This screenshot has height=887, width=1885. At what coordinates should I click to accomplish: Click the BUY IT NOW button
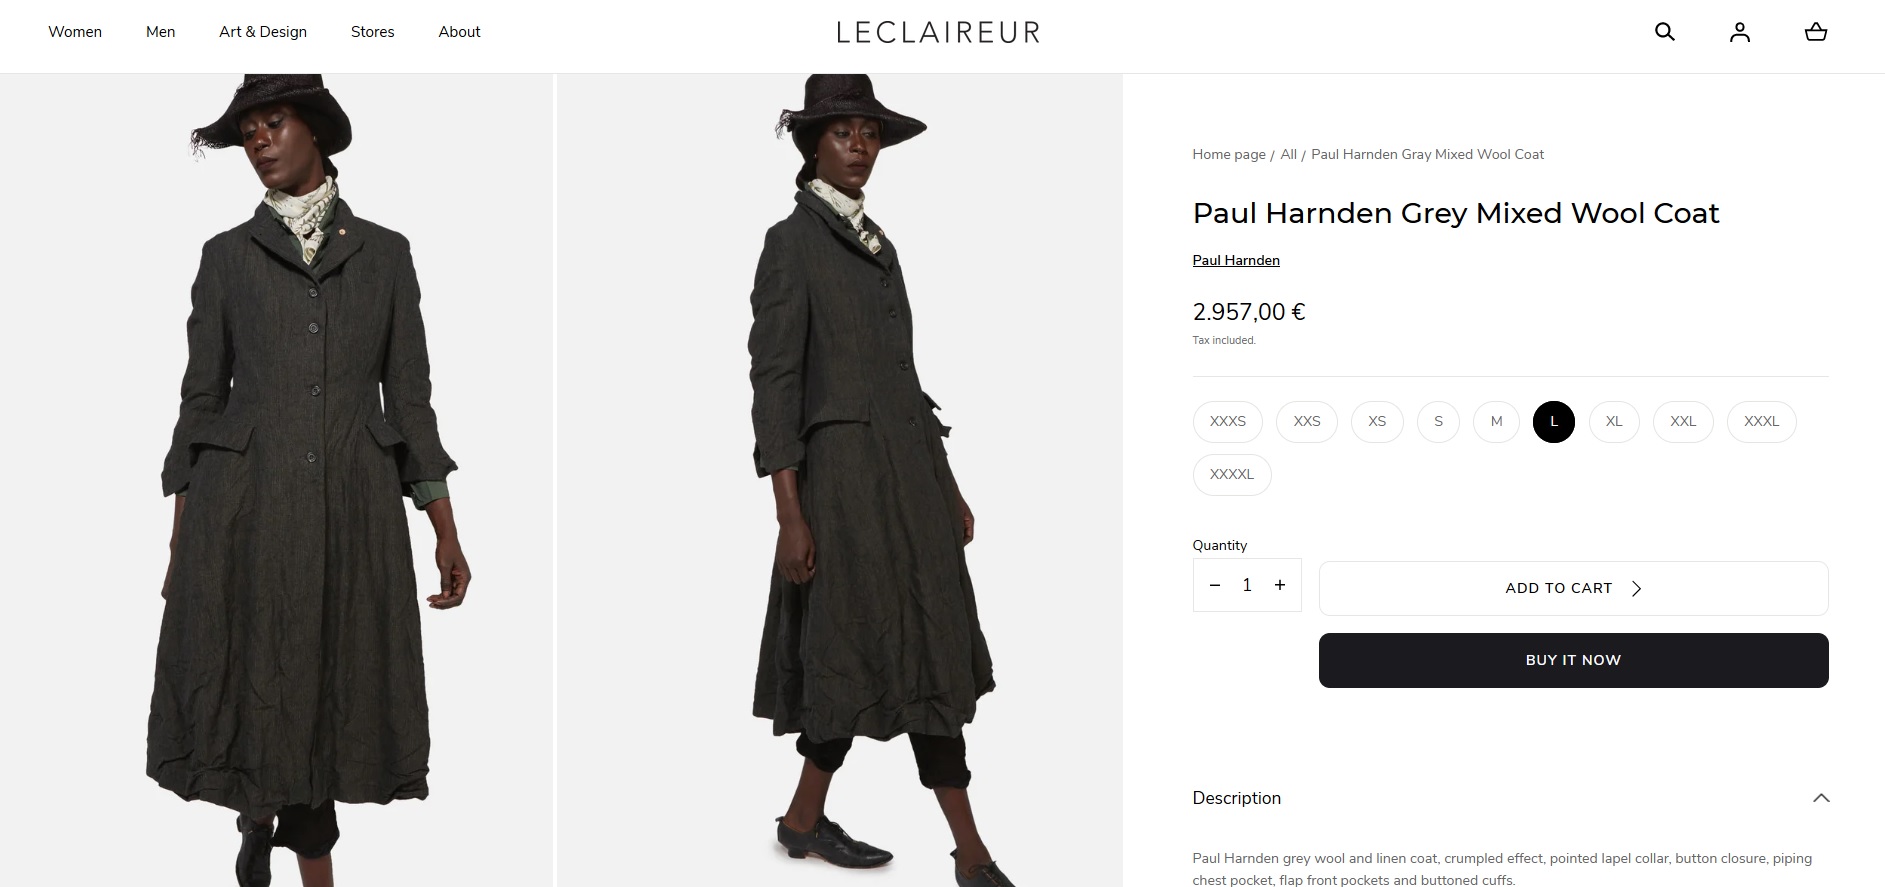[1573, 660]
